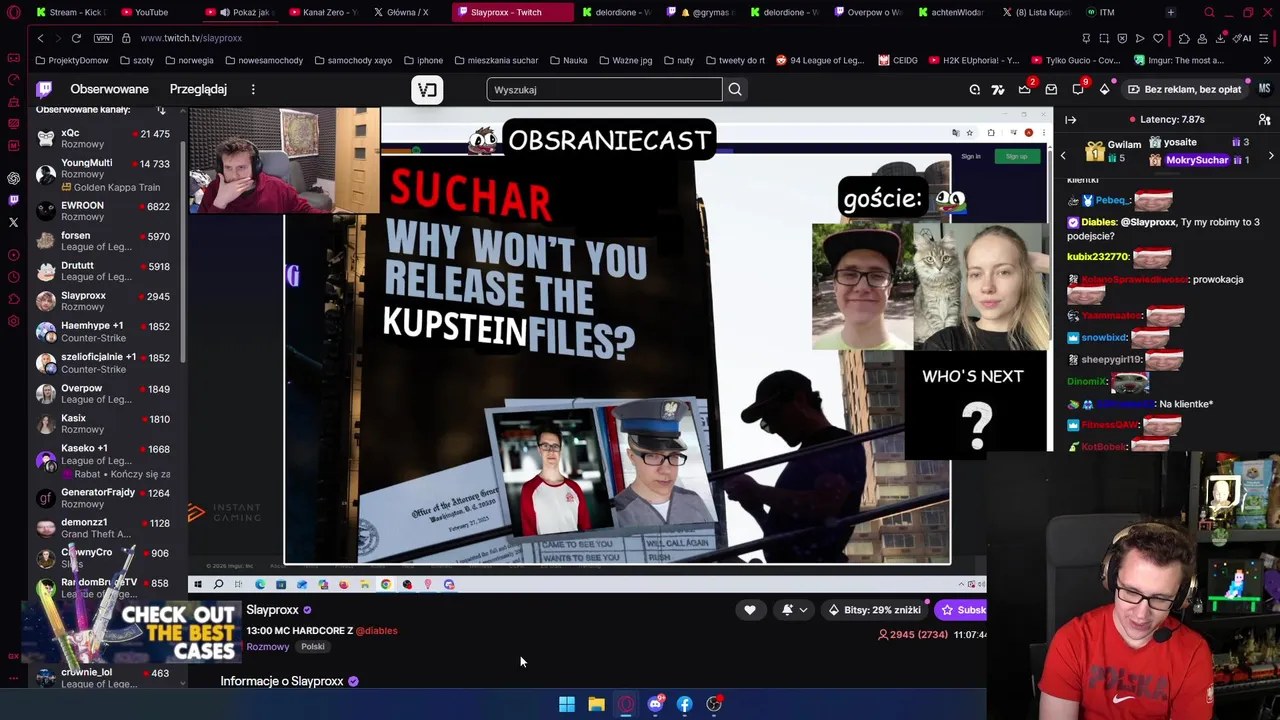This screenshot has width=1280, height=720.
Task: Open the Obserwowane tab
Action: click(x=109, y=89)
